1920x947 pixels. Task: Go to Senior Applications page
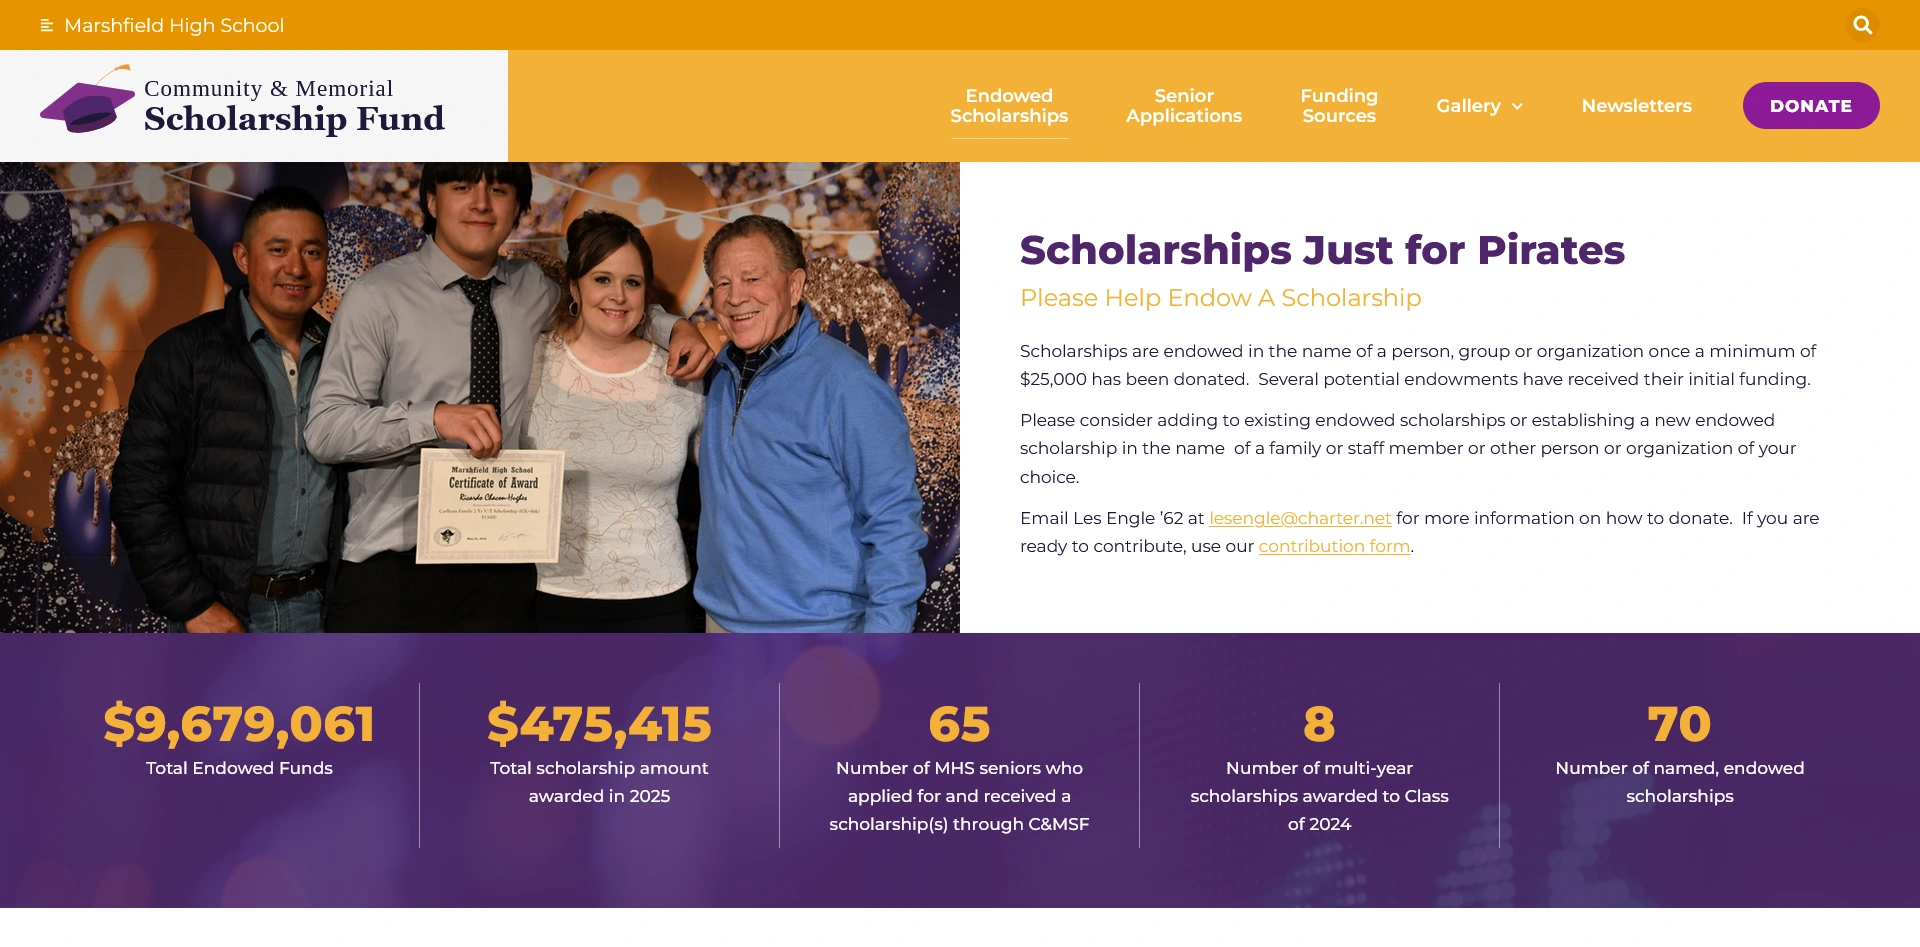click(1184, 106)
